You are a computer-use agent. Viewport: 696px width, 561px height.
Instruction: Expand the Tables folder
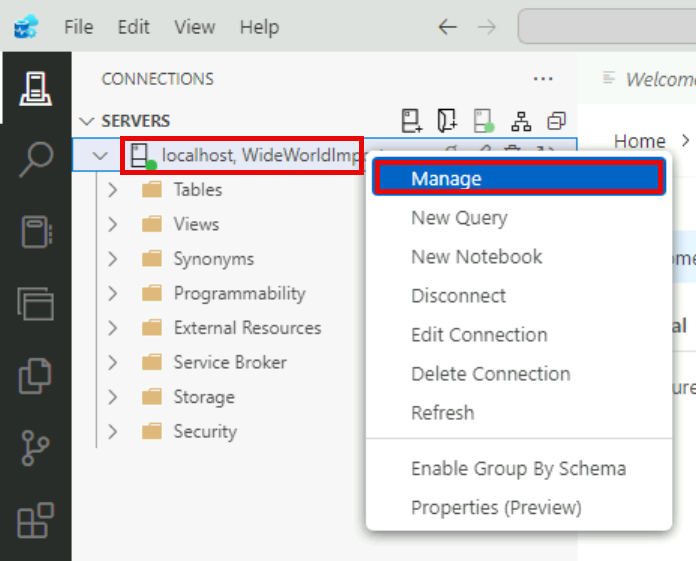click(112, 190)
